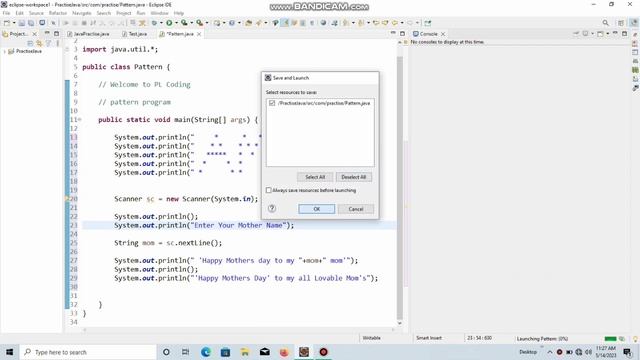Click the Open Type toolbar icon
Viewport: 640px width, 360px height.
tap(248, 23)
